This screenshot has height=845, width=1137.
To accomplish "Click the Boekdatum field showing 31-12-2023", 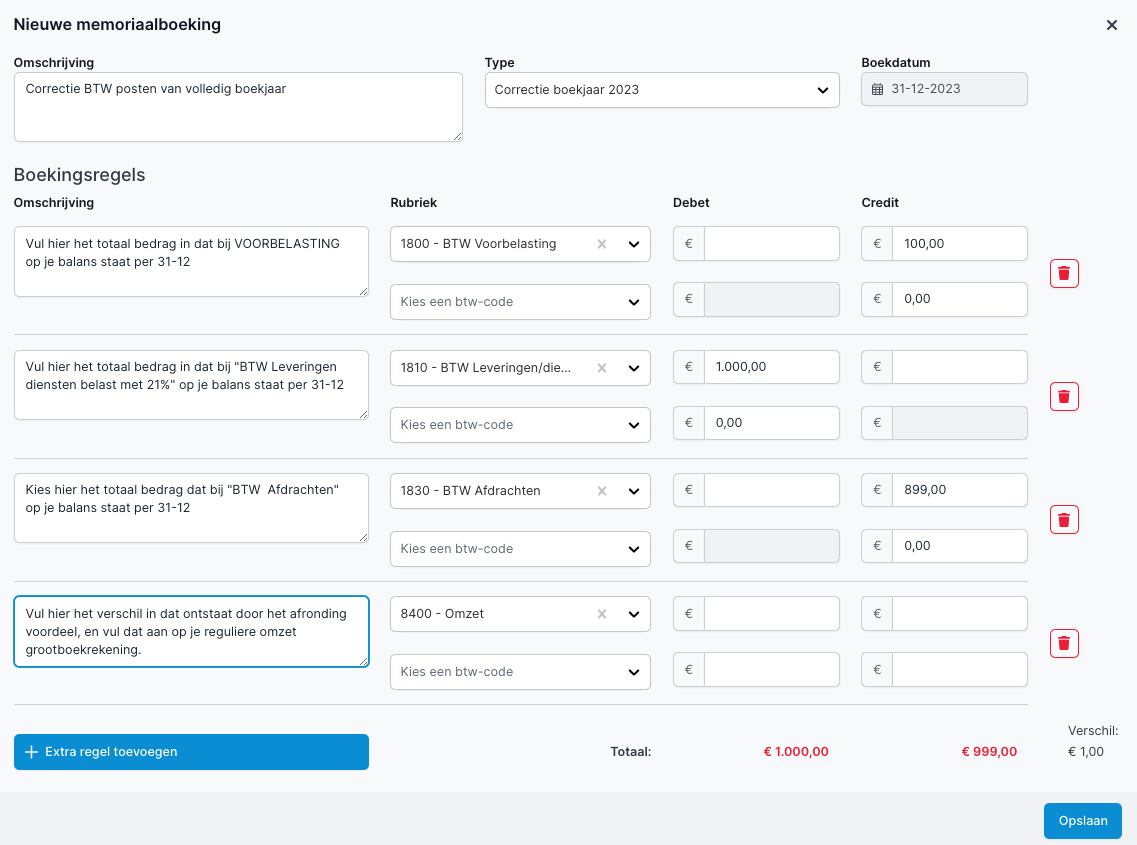I will pos(944,89).
